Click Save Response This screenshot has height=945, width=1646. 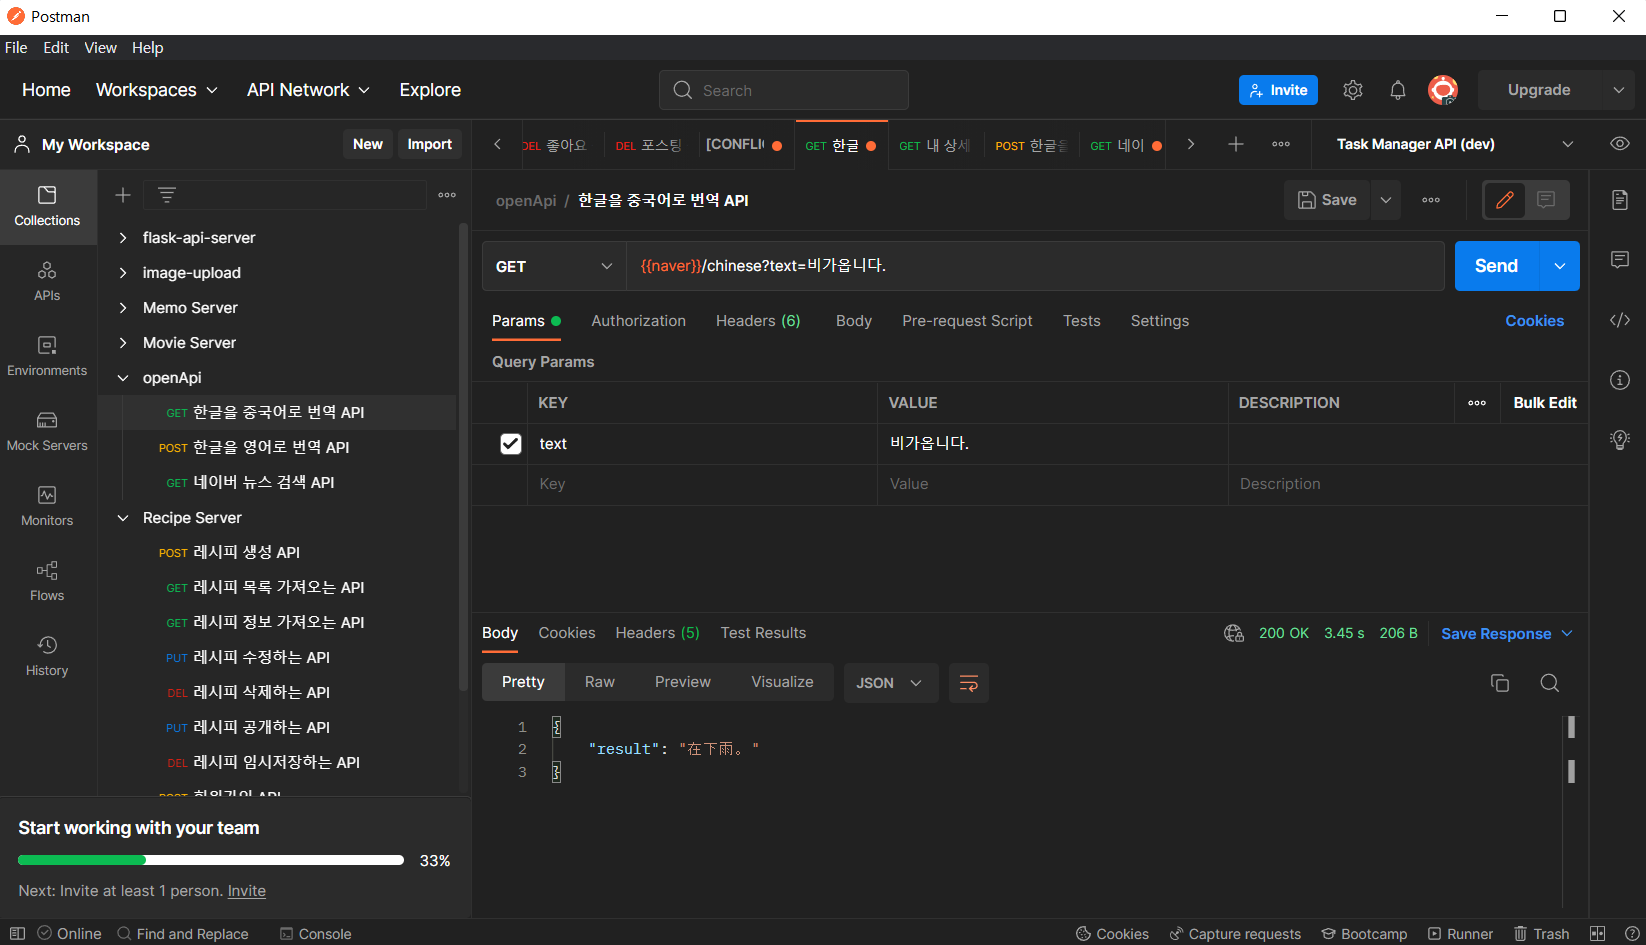pyautogui.click(x=1496, y=634)
